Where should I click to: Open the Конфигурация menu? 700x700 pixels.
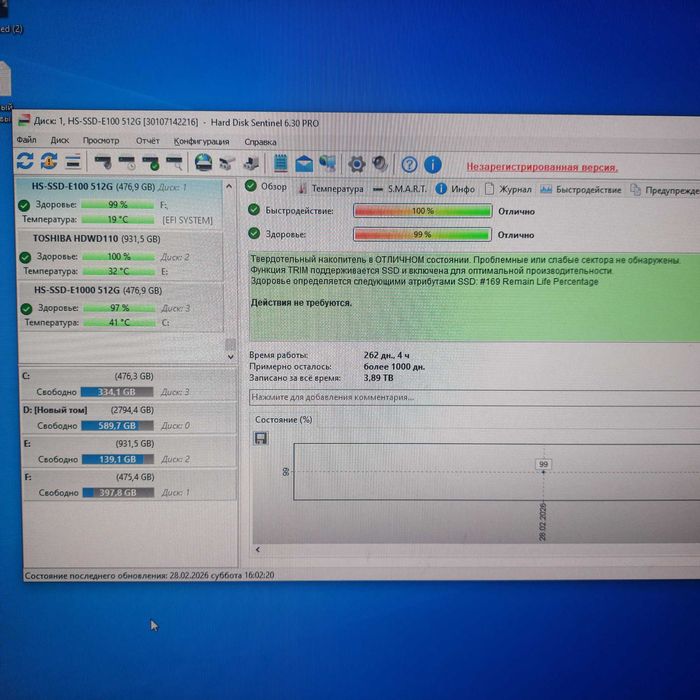click(201, 142)
